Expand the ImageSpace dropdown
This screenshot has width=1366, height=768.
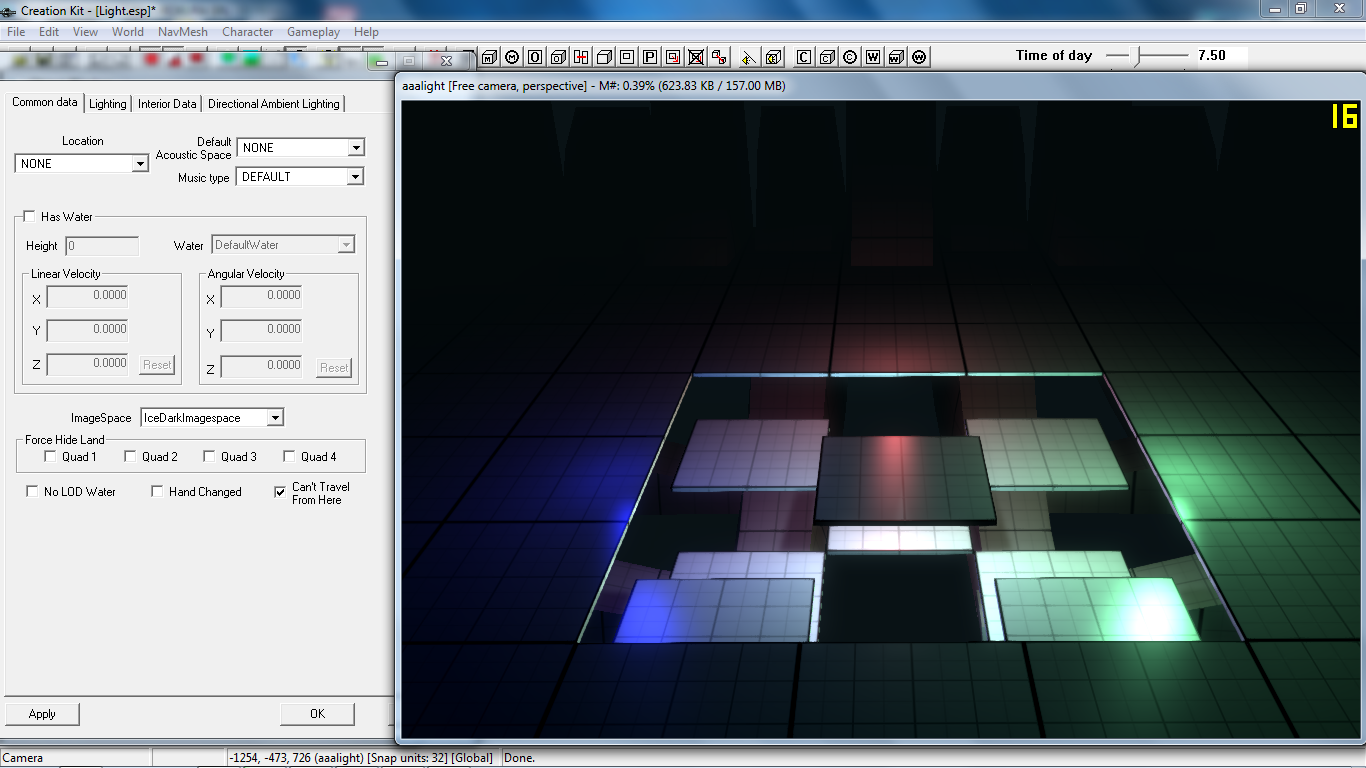[275, 418]
